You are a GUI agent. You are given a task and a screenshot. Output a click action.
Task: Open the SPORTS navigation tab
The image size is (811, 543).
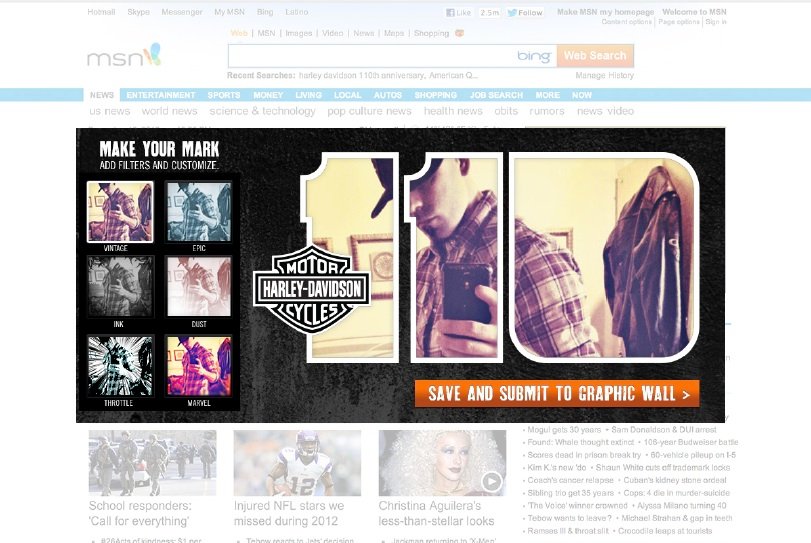[224, 95]
